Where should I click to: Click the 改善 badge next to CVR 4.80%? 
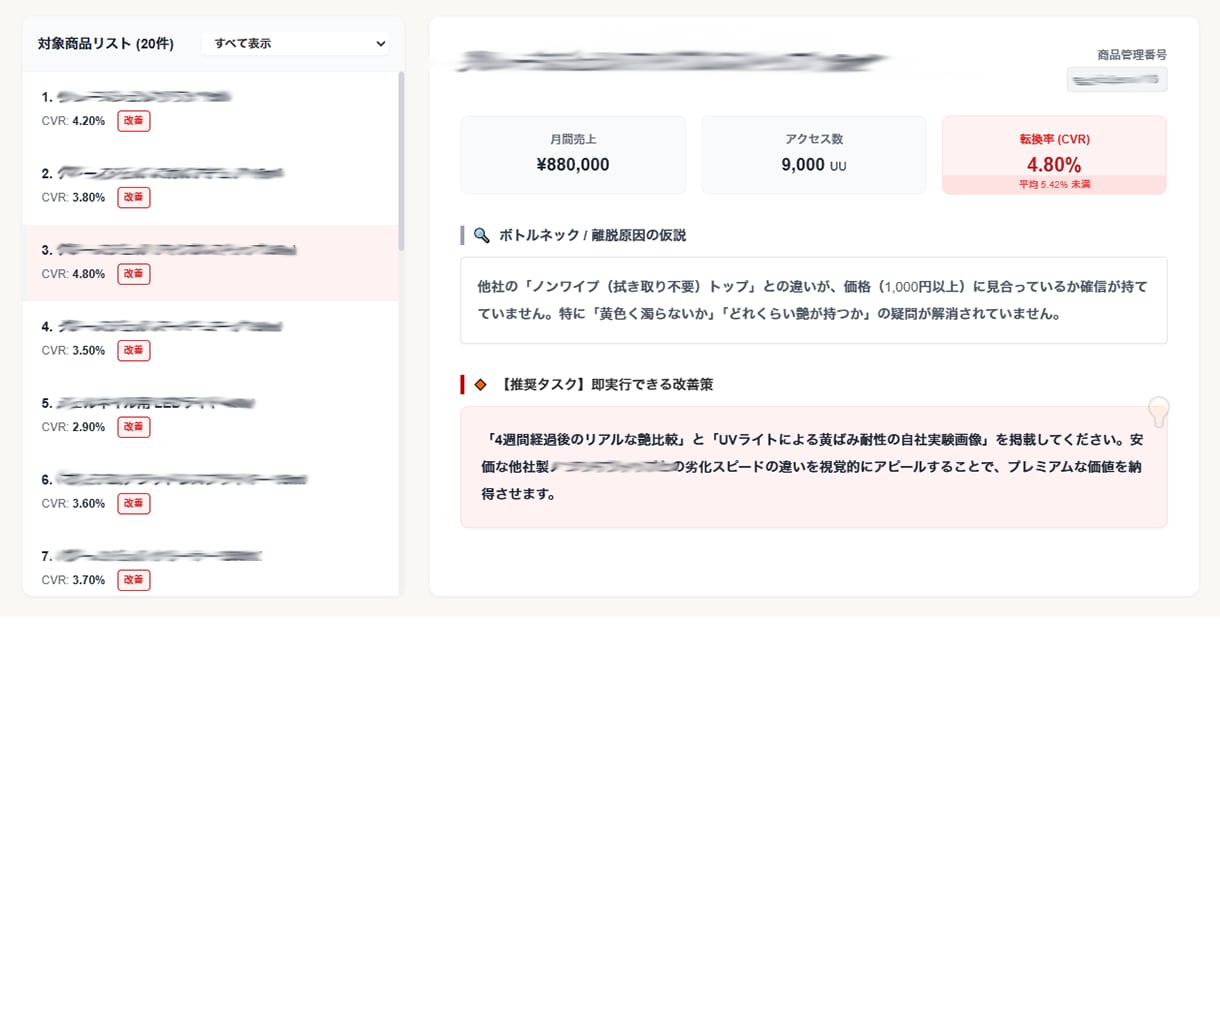[134, 274]
